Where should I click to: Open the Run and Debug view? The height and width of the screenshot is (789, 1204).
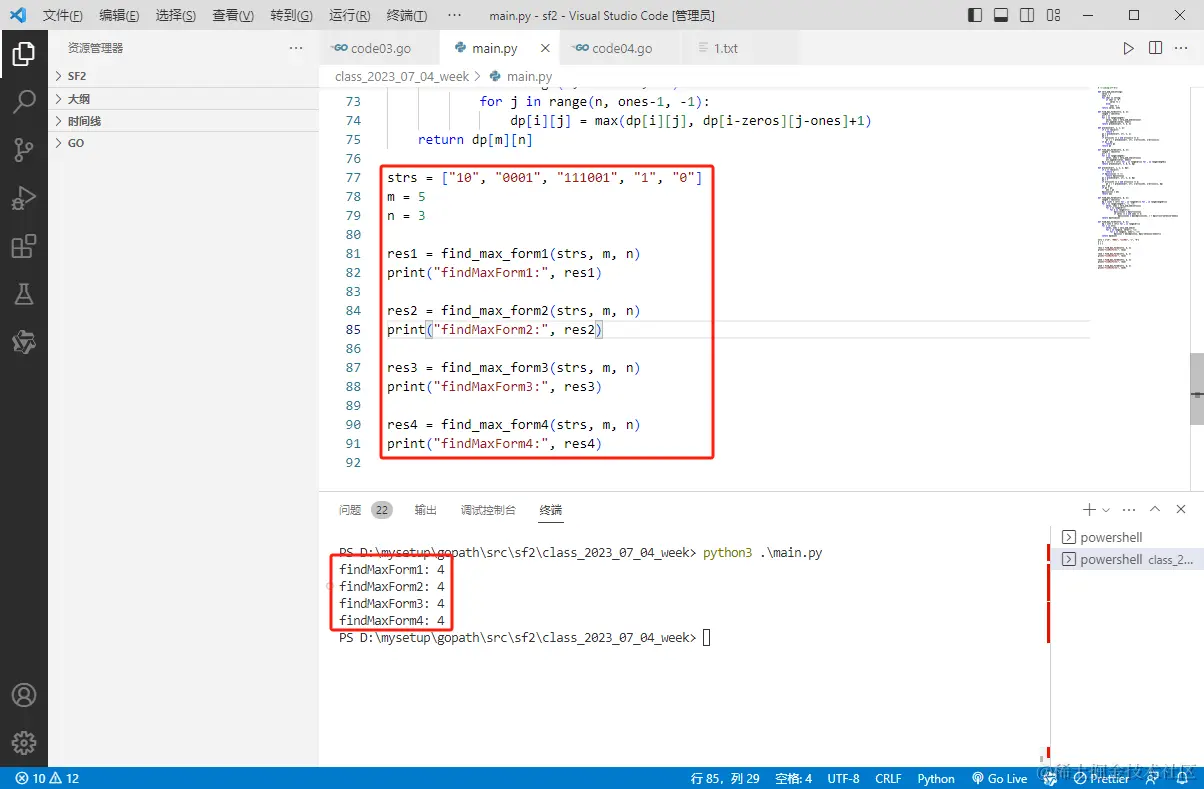tap(24, 198)
